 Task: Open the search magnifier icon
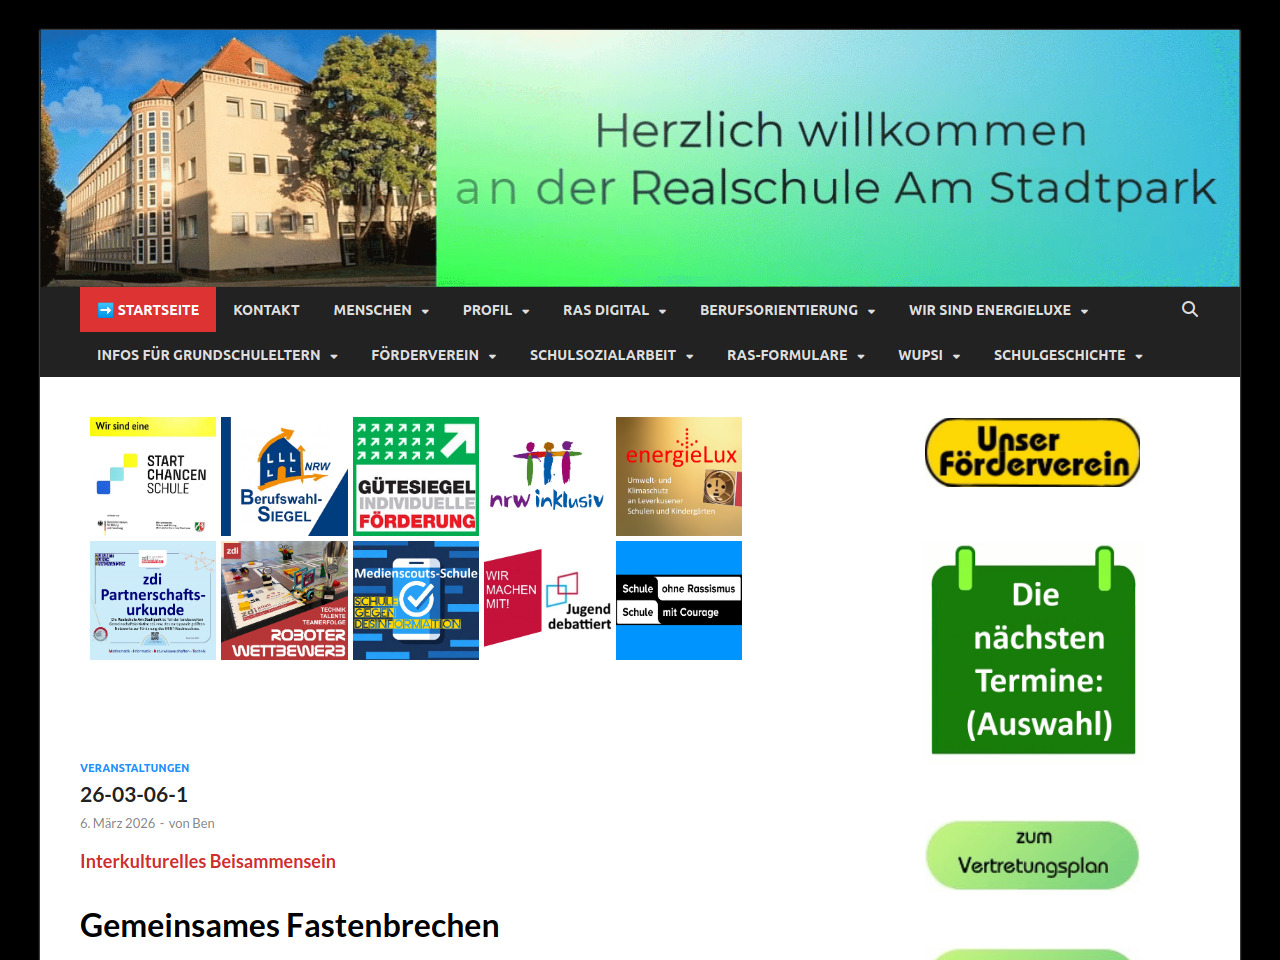(x=1189, y=309)
